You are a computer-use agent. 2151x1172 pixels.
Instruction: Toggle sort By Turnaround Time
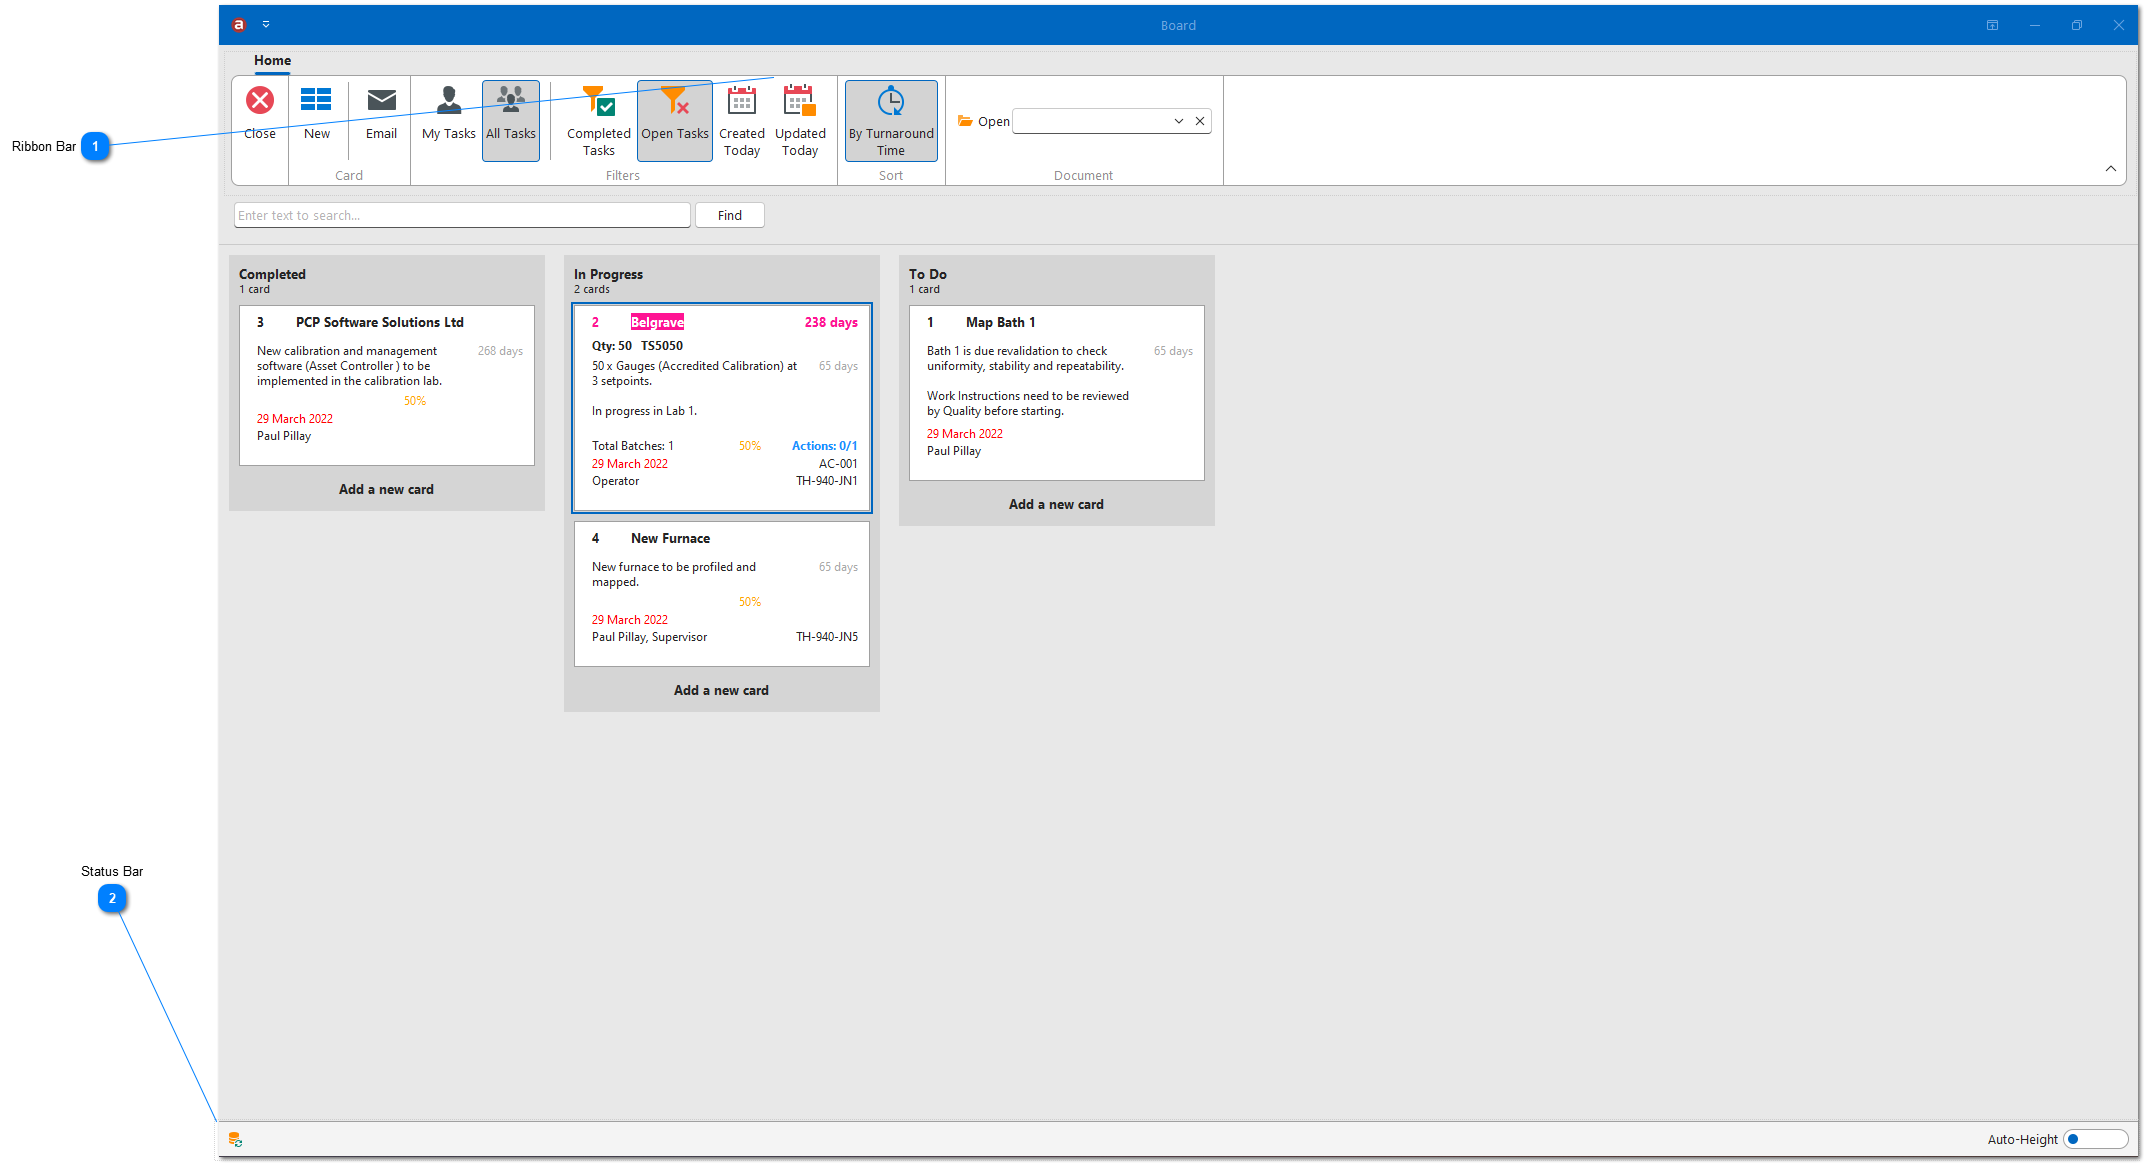point(891,120)
